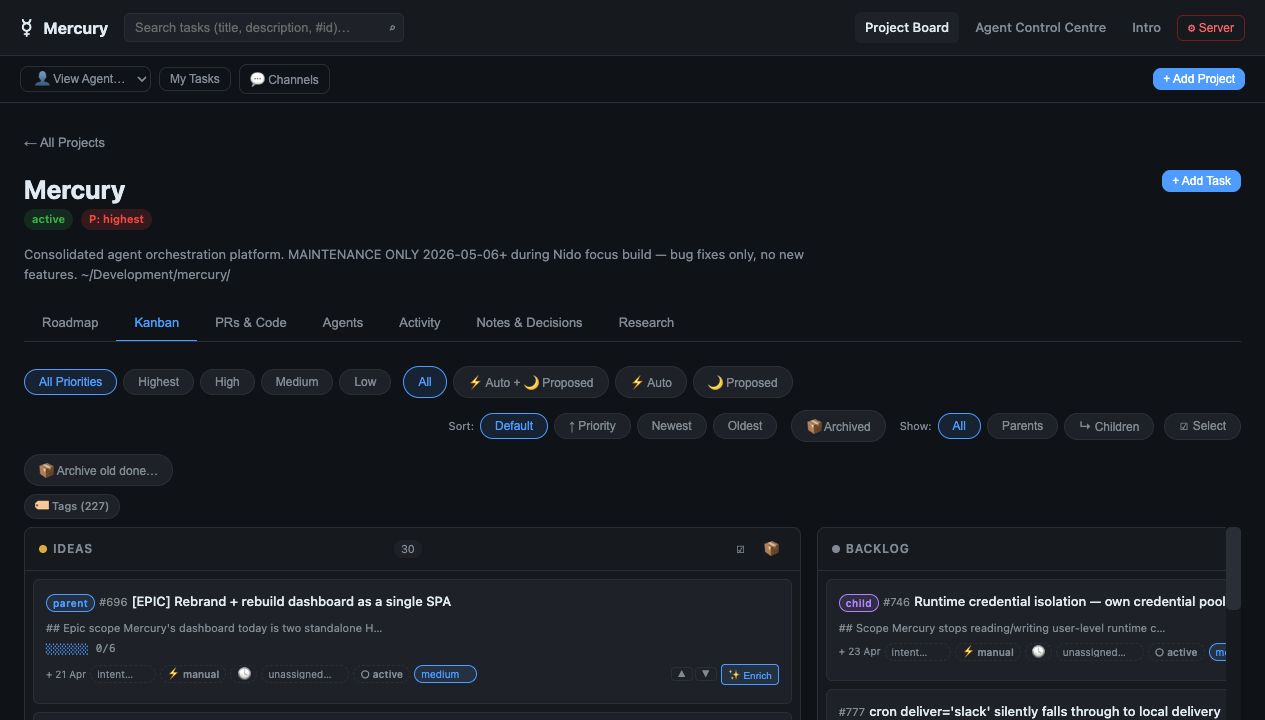Open Channels chat button

tap(284, 79)
